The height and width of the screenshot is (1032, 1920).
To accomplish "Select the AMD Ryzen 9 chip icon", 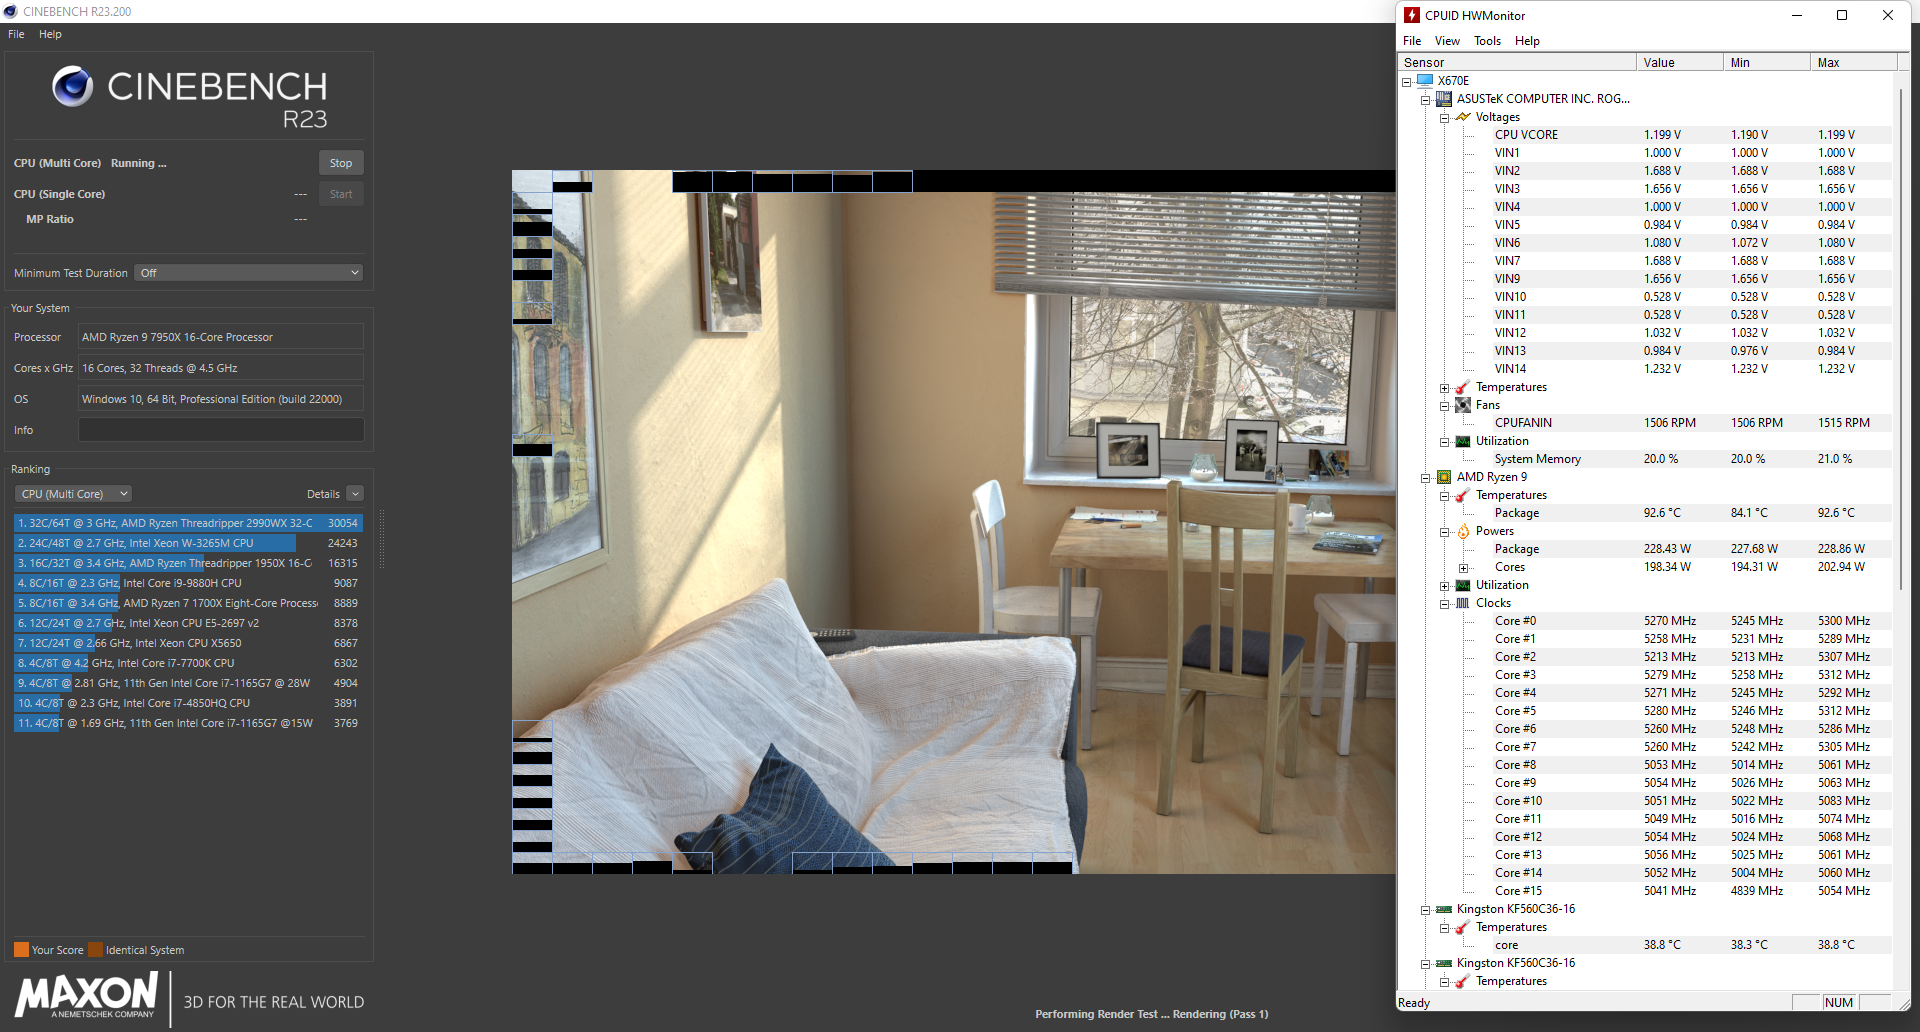I will [1444, 477].
